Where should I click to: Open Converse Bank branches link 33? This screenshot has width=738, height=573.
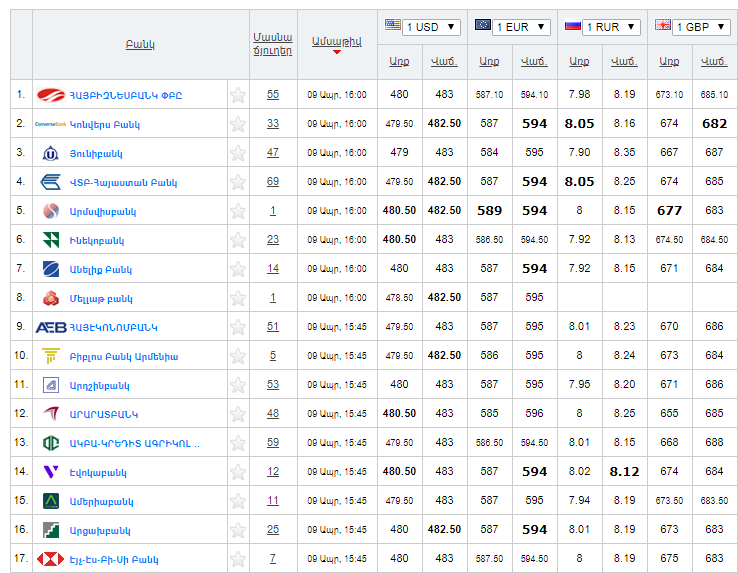(x=273, y=123)
